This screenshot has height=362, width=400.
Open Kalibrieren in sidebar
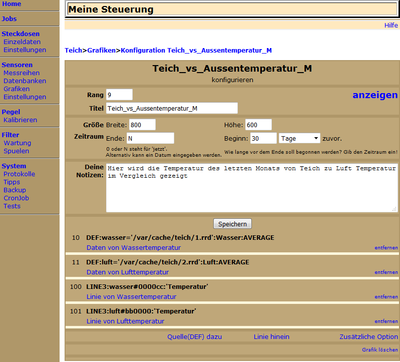tap(20, 120)
